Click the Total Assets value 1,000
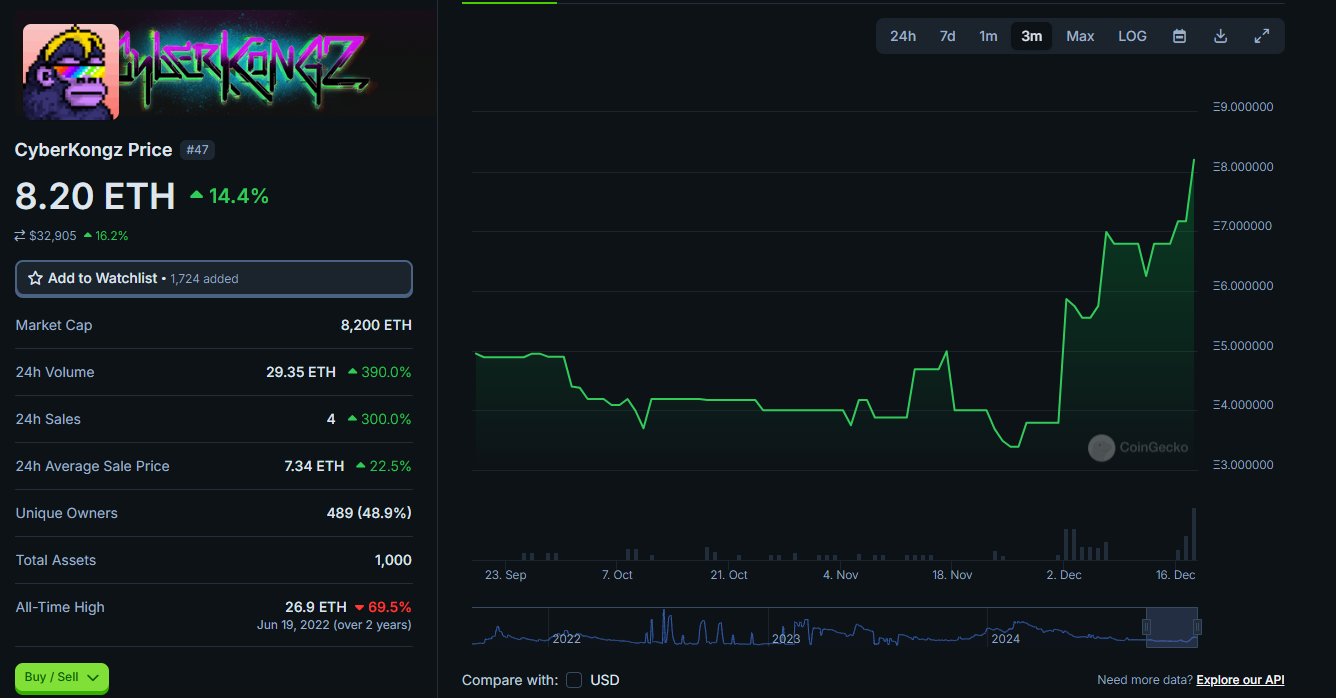This screenshot has width=1336, height=698. coord(393,560)
